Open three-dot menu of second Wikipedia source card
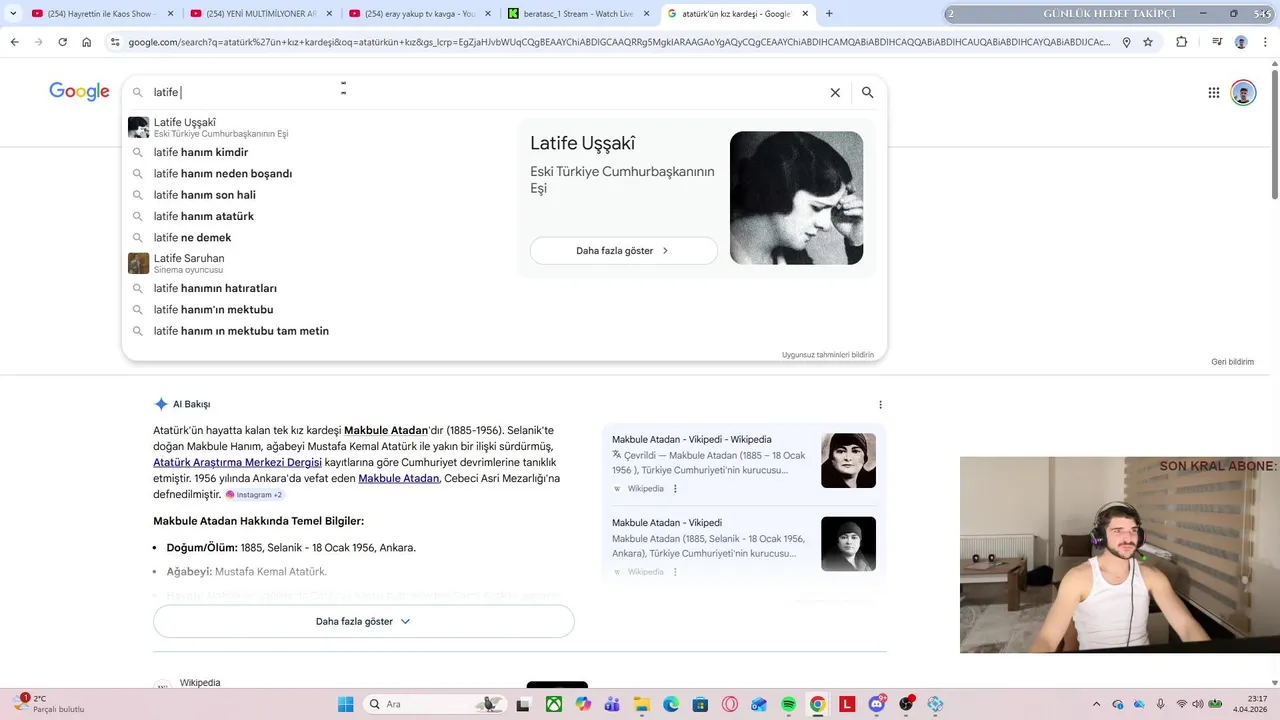 click(675, 572)
